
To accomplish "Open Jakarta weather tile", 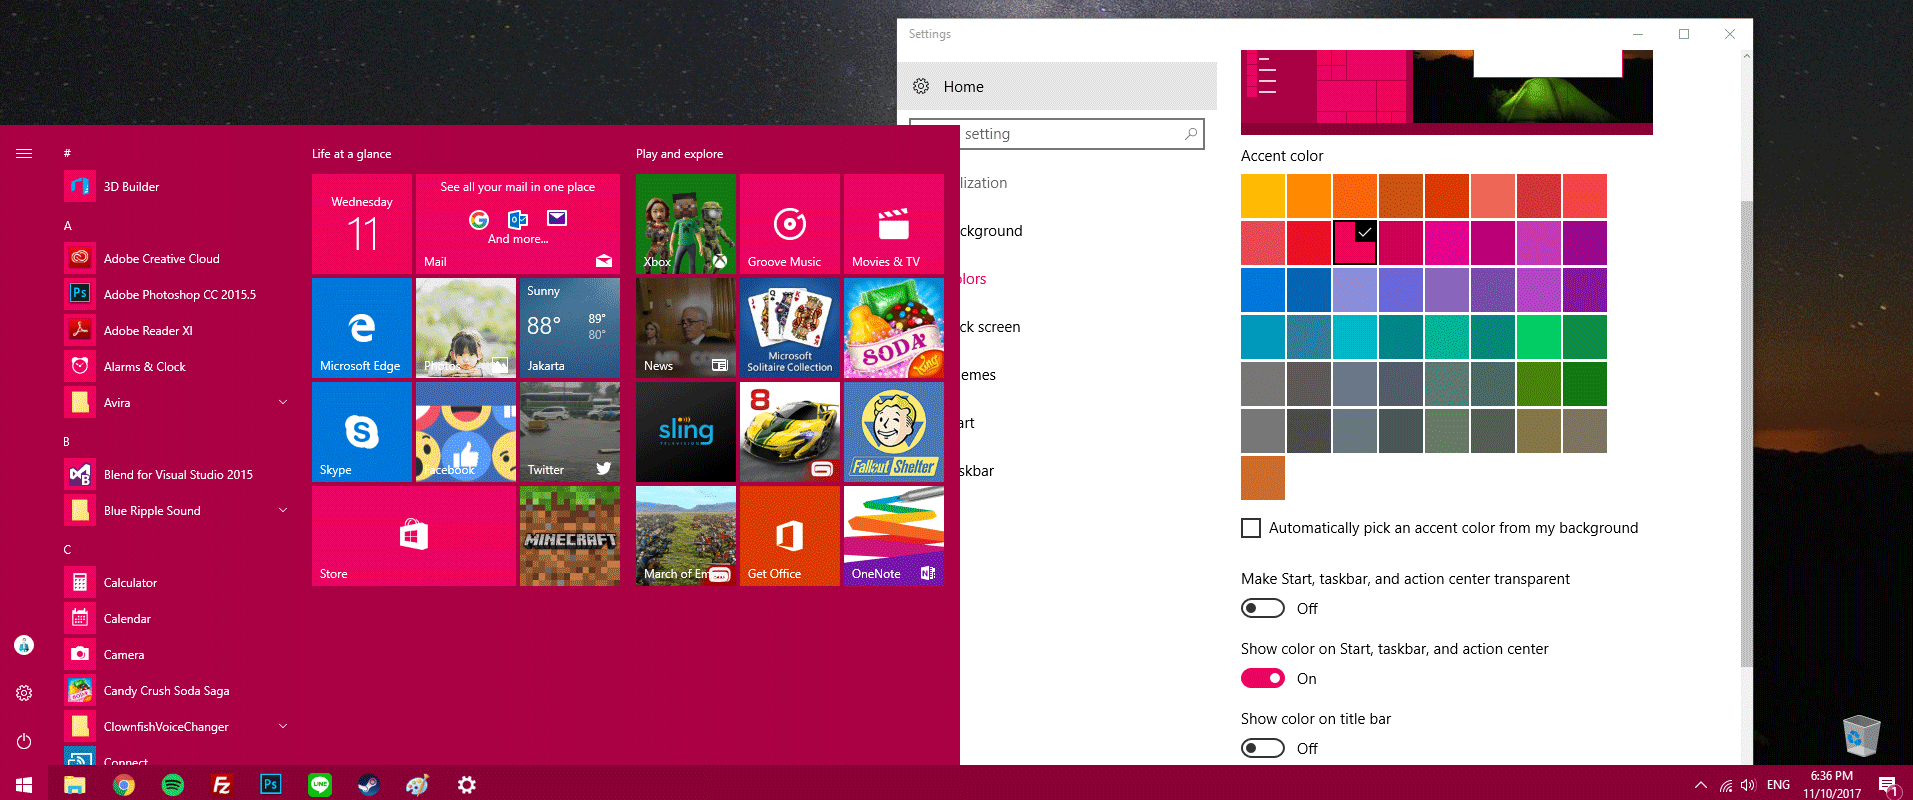I will pyautogui.click(x=570, y=328).
